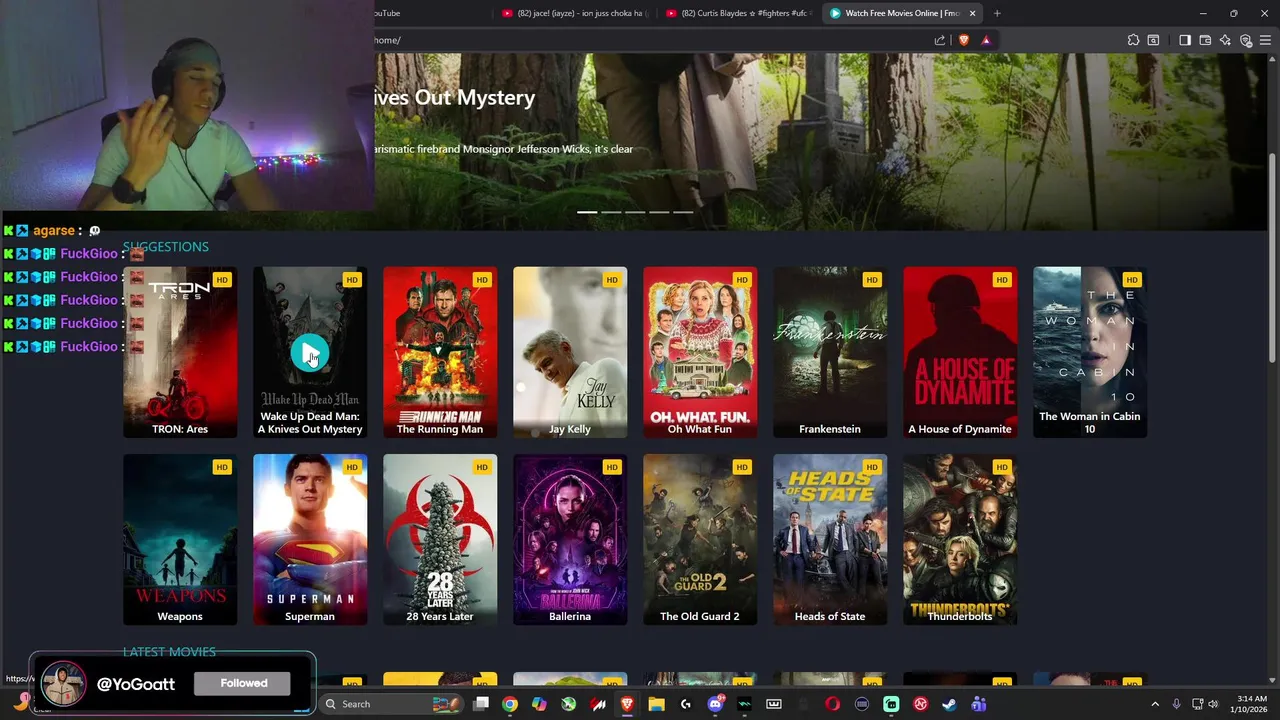Click the Brave VPN shield icon
The height and width of the screenshot is (720, 1280).
coord(1246,40)
